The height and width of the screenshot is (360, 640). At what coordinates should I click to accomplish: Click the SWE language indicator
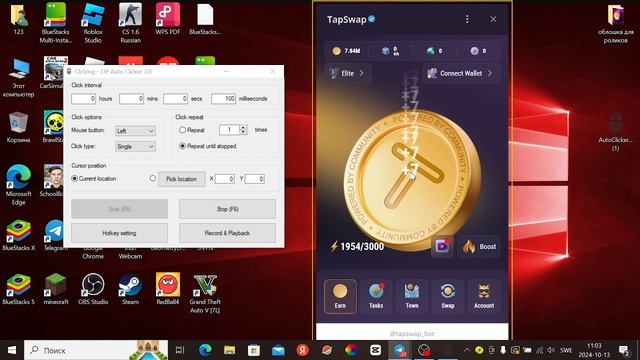click(x=566, y=350)
